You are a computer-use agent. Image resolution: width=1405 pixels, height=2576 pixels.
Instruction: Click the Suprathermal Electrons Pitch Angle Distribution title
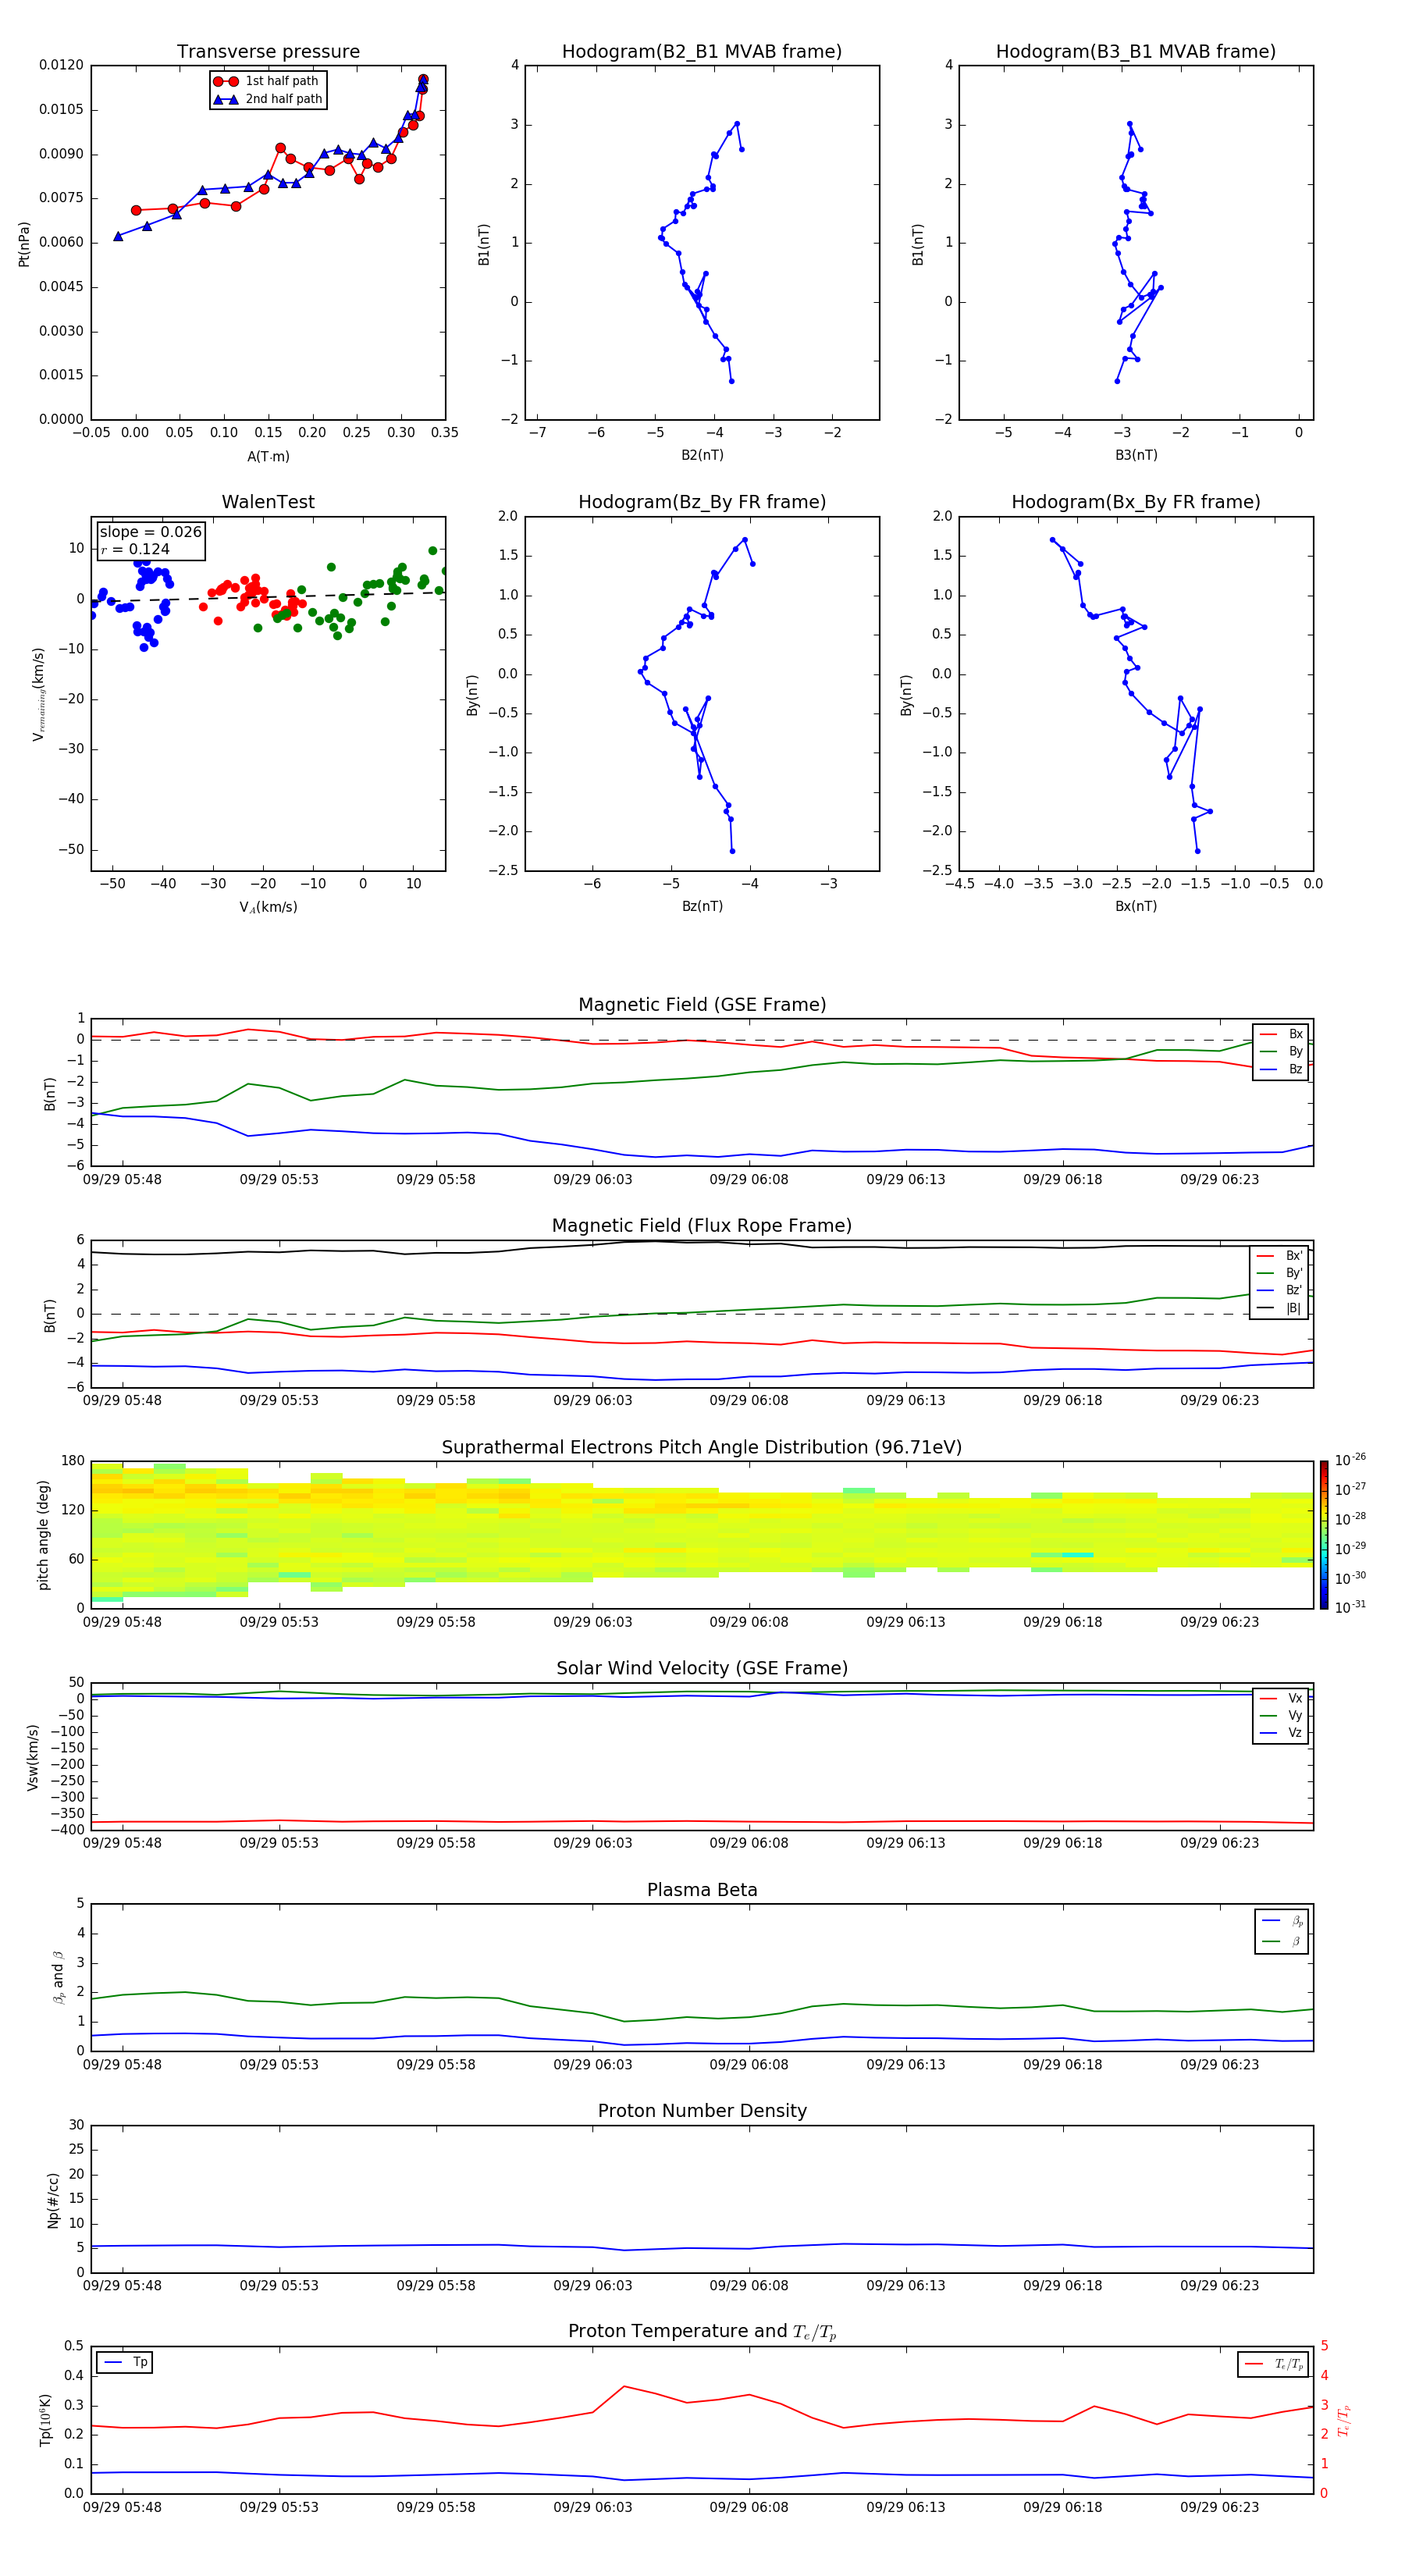point(702,1448)
